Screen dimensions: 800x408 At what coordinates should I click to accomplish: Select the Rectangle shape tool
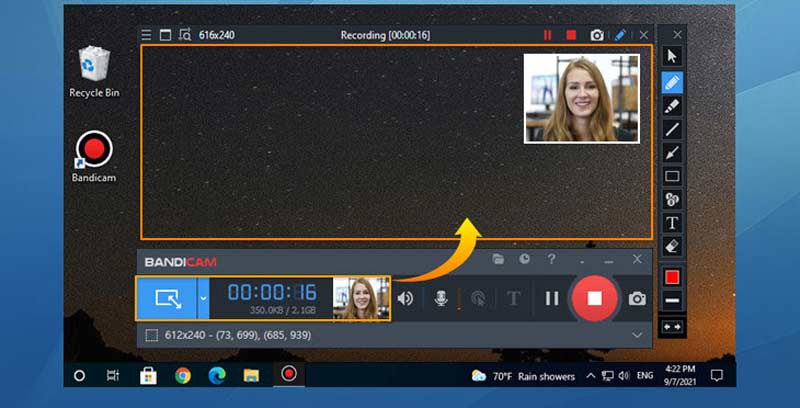[x=672, y=176]
